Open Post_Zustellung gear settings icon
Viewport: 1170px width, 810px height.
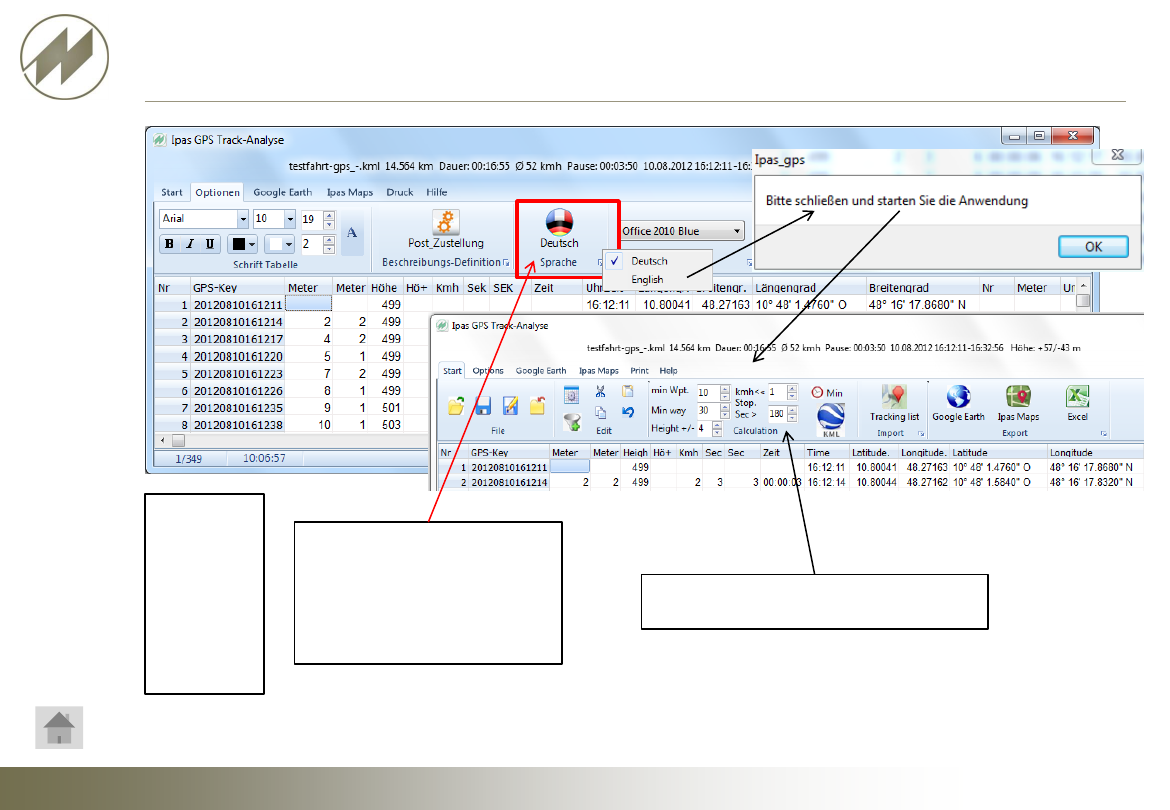(445, 222)
